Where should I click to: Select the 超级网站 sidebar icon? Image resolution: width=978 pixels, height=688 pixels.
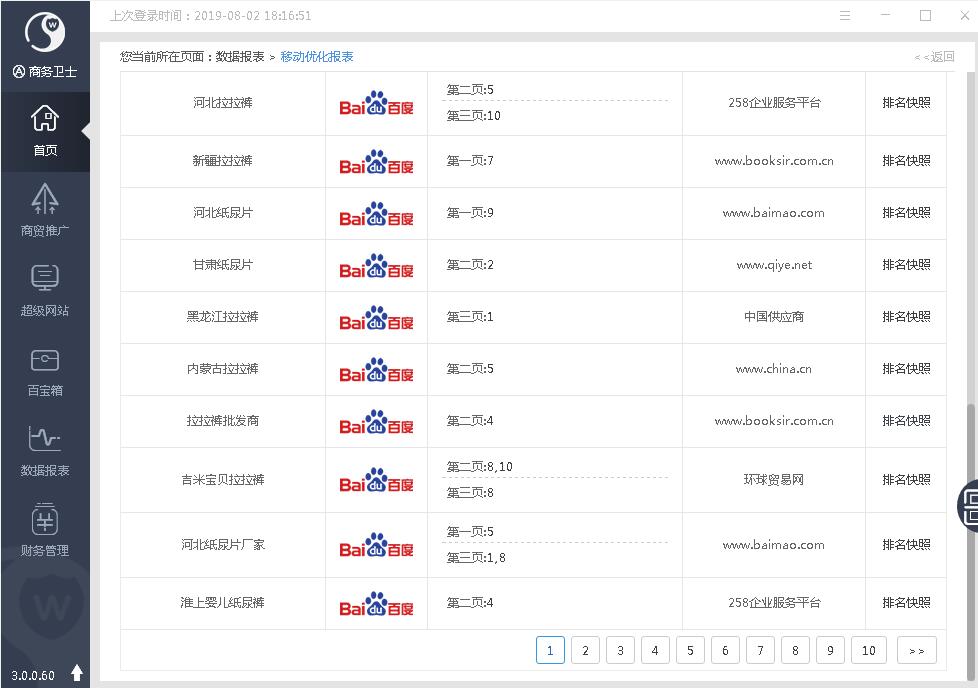(x=44, y=290)
